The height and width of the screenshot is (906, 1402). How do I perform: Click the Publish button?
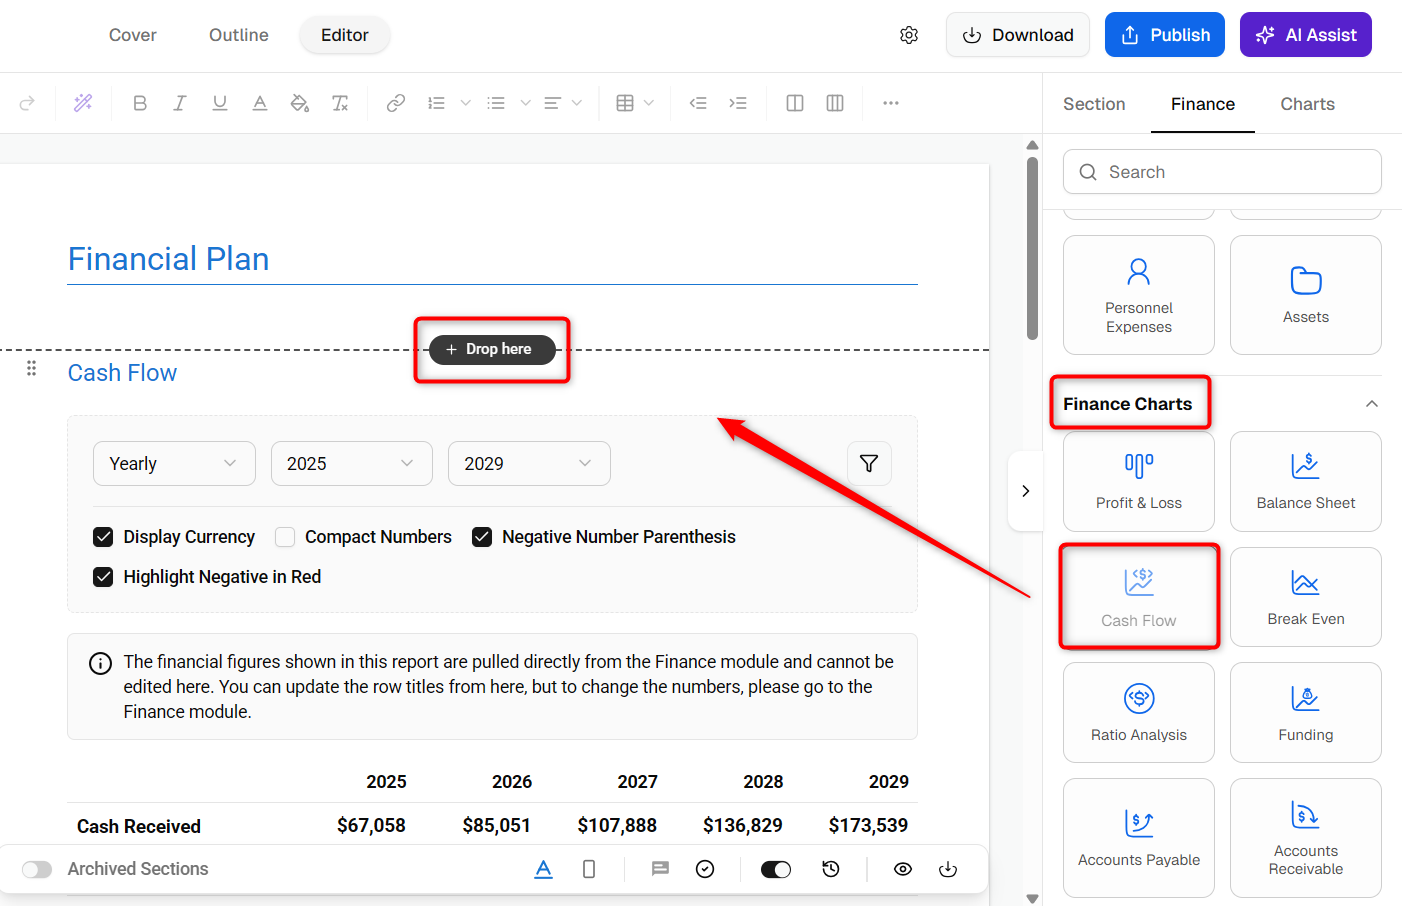tap(1165, 35)
